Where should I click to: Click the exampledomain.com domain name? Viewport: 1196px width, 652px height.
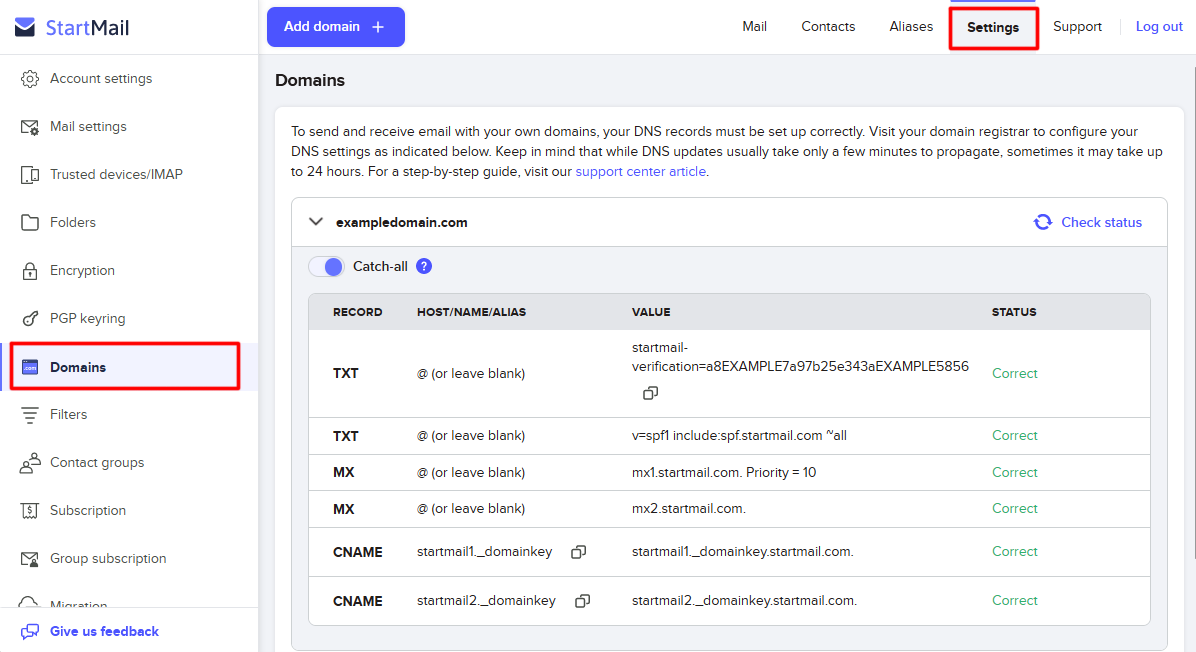click(x=401, y=223)
